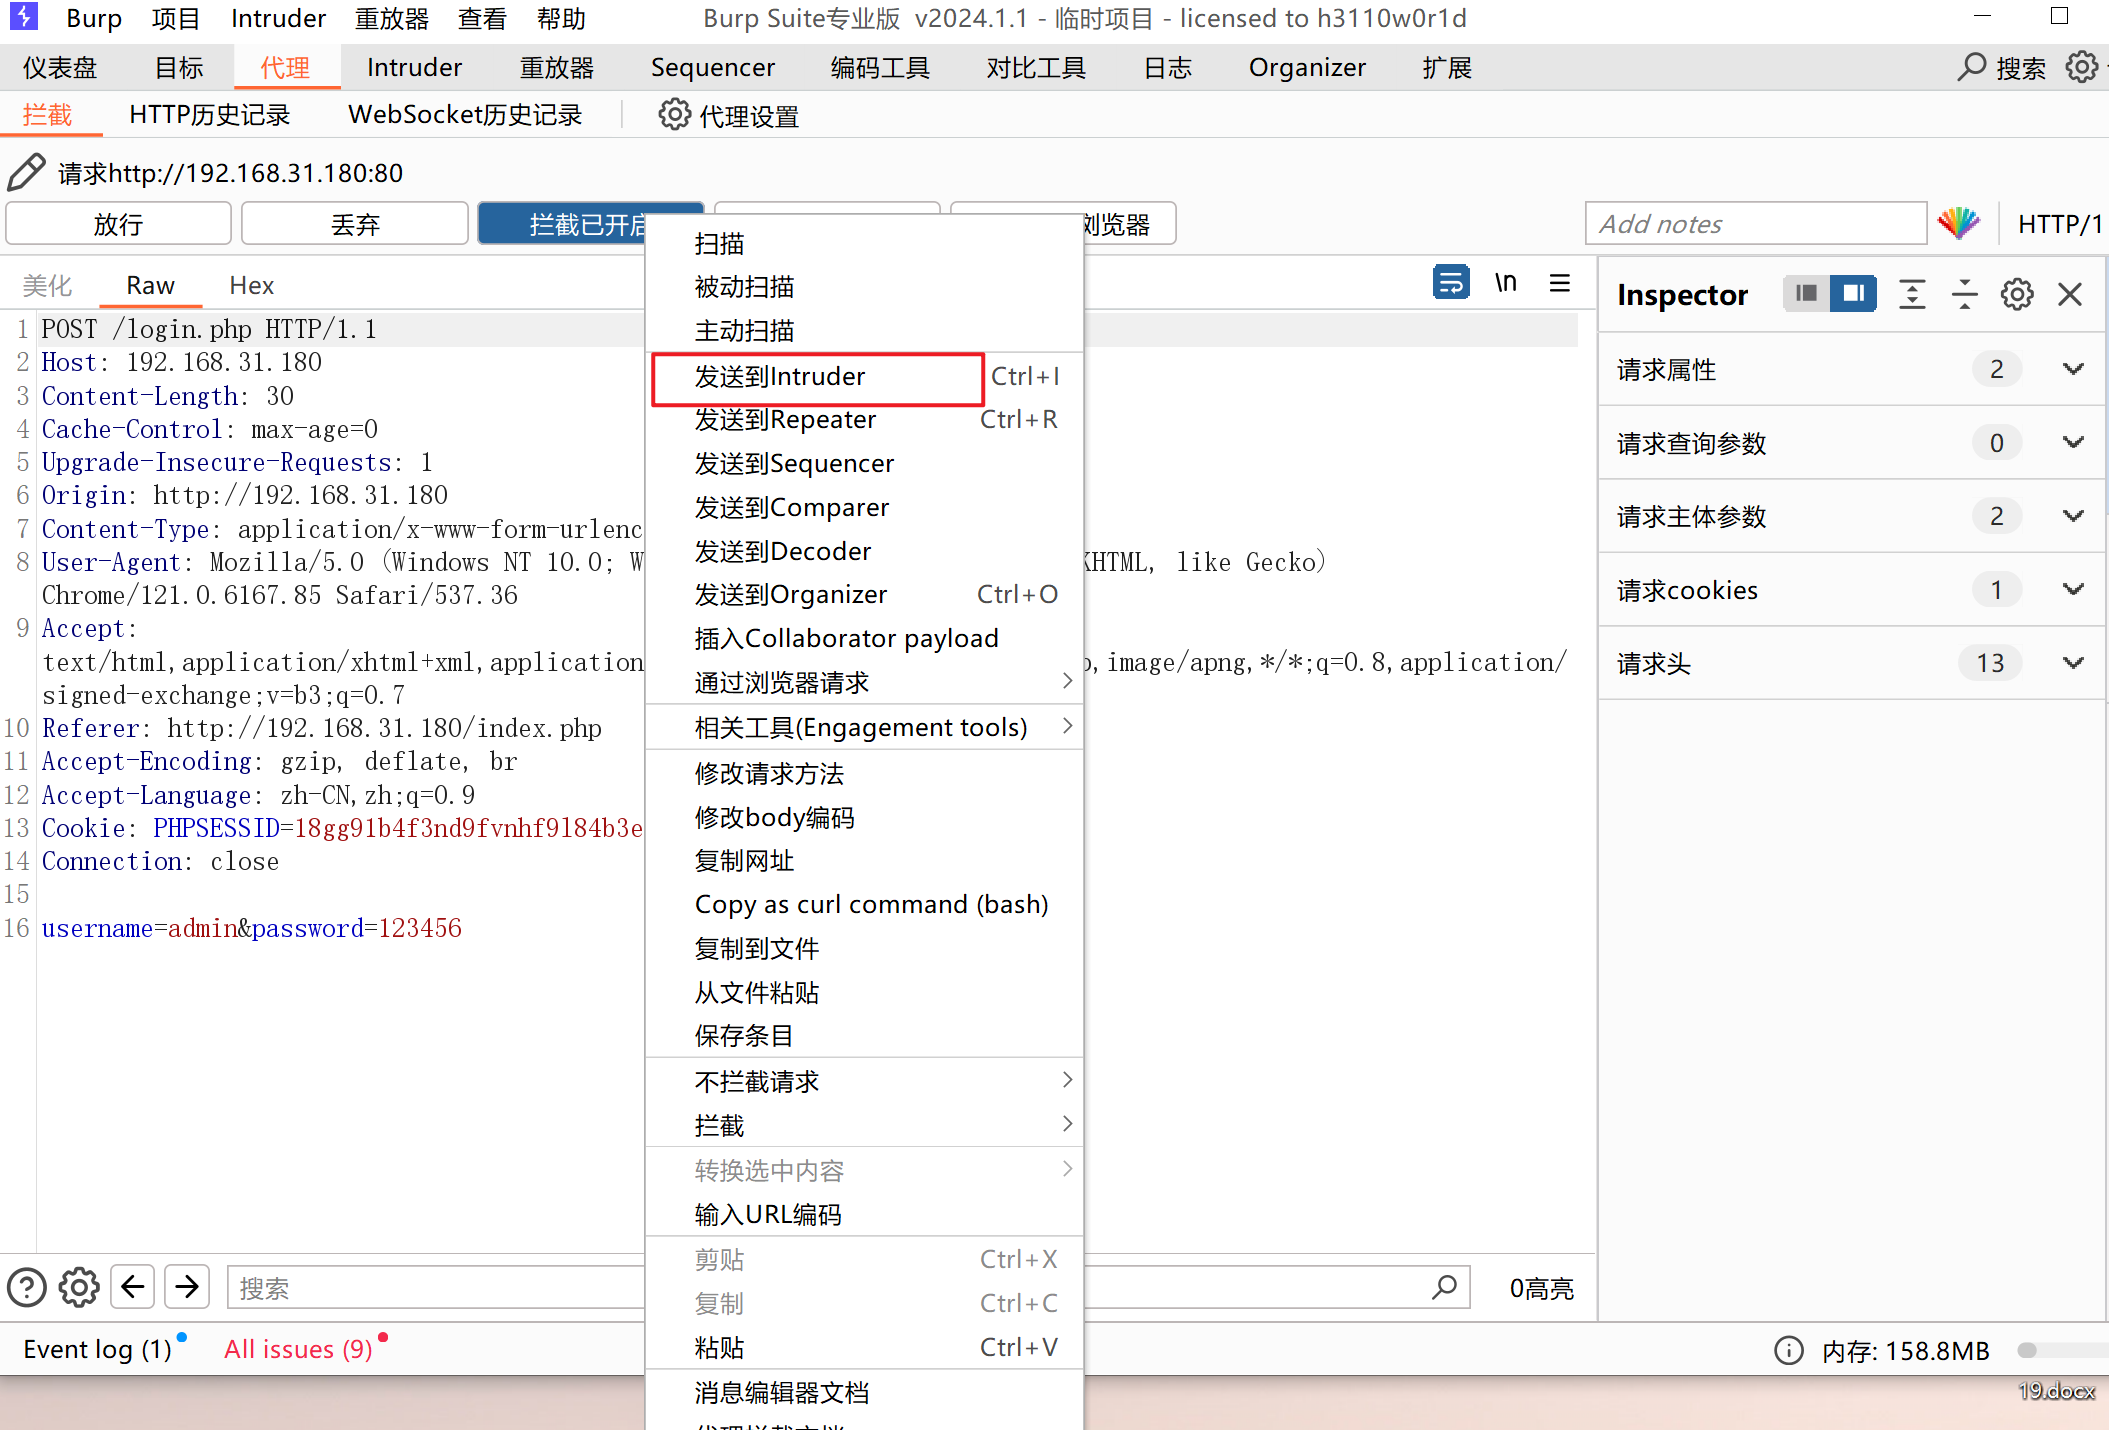The height and width of the screenshot is (1430, 2109).
Task: Open the Sequencer main tab
Action: [712, 67]
